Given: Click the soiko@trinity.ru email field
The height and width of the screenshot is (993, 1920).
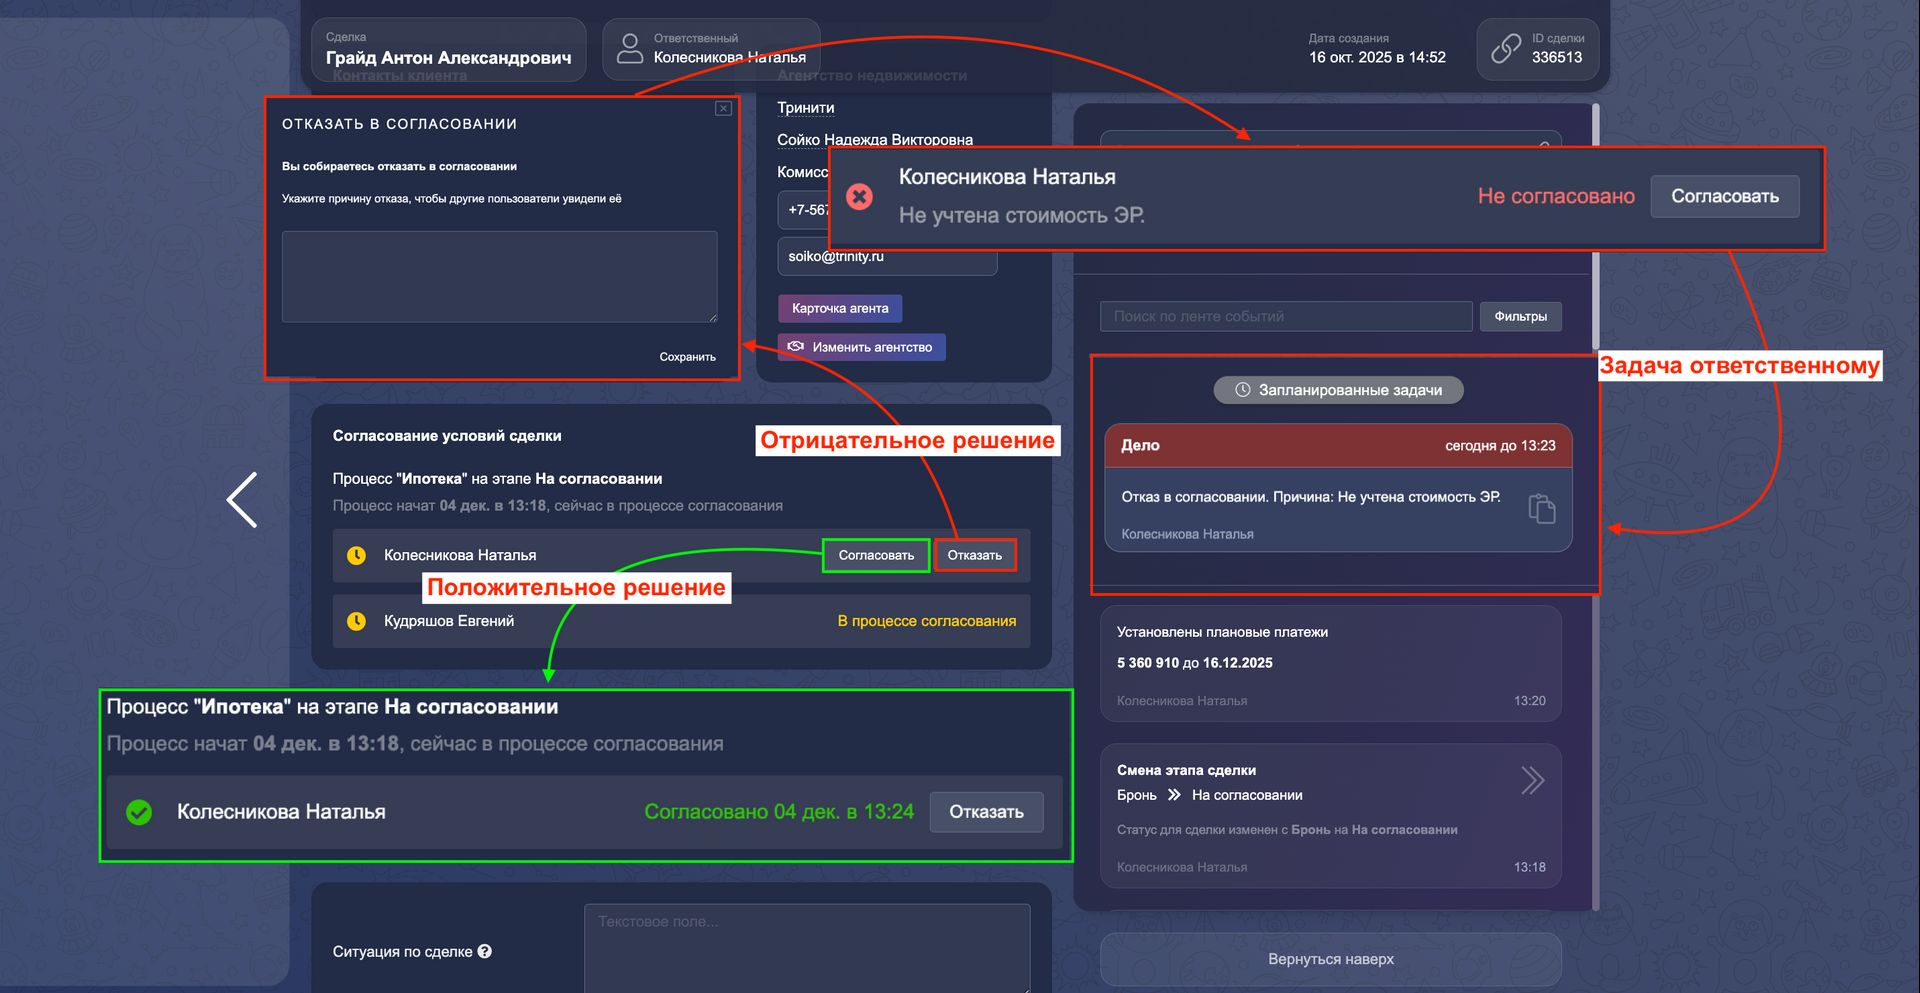Looking at the screenshot, I should click(887, 257).
